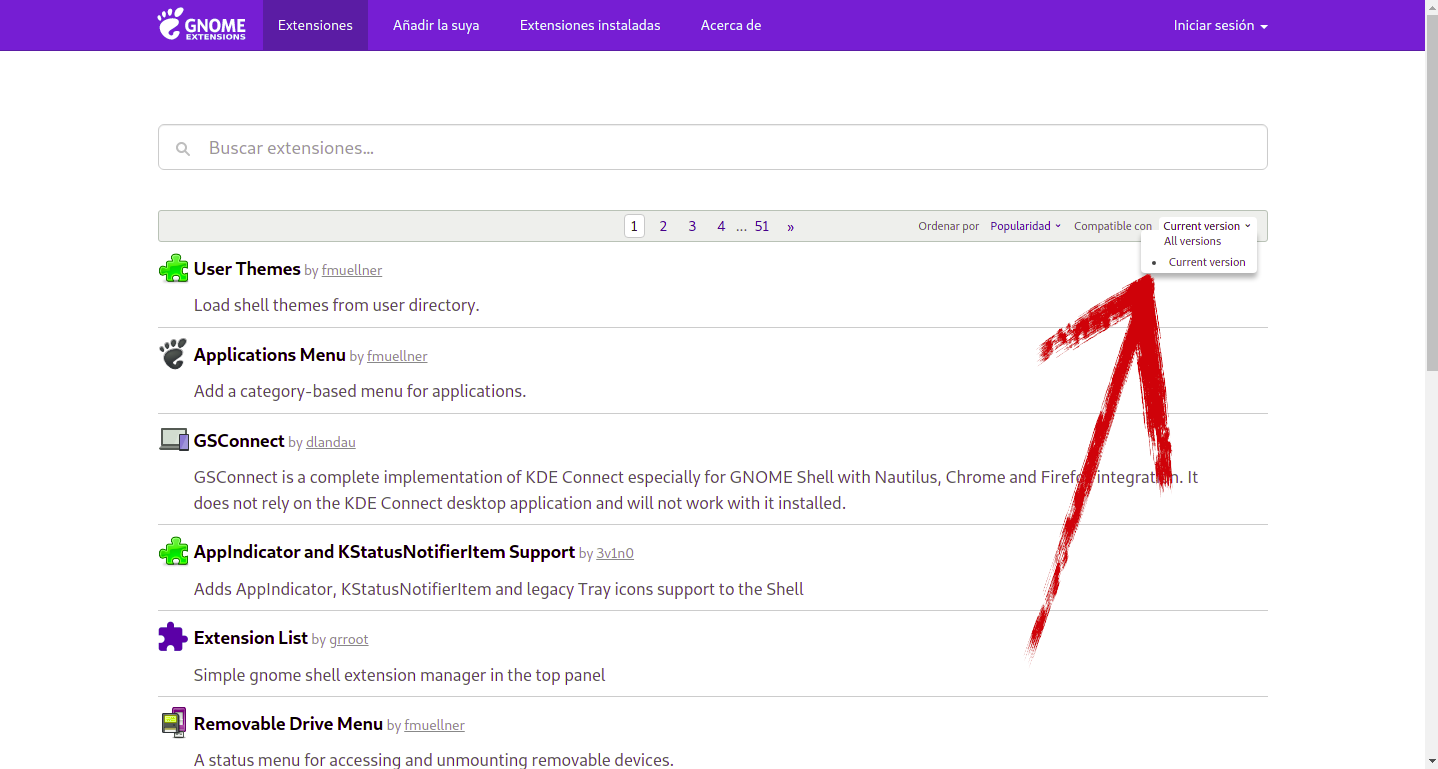Click the GNOME Extensions logo

pyautogui.click(x=201, y=24)
